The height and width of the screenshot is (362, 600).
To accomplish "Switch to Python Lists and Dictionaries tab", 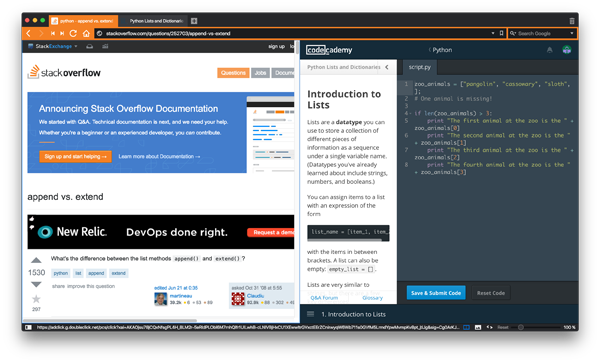I will click(153, 21).
